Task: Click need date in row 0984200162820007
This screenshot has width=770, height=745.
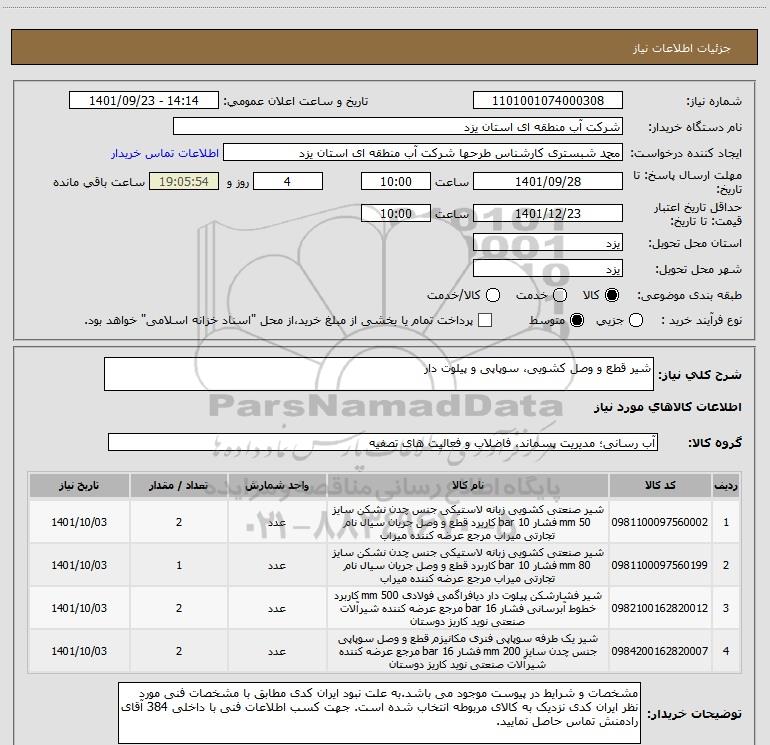Action: point(79,651)
